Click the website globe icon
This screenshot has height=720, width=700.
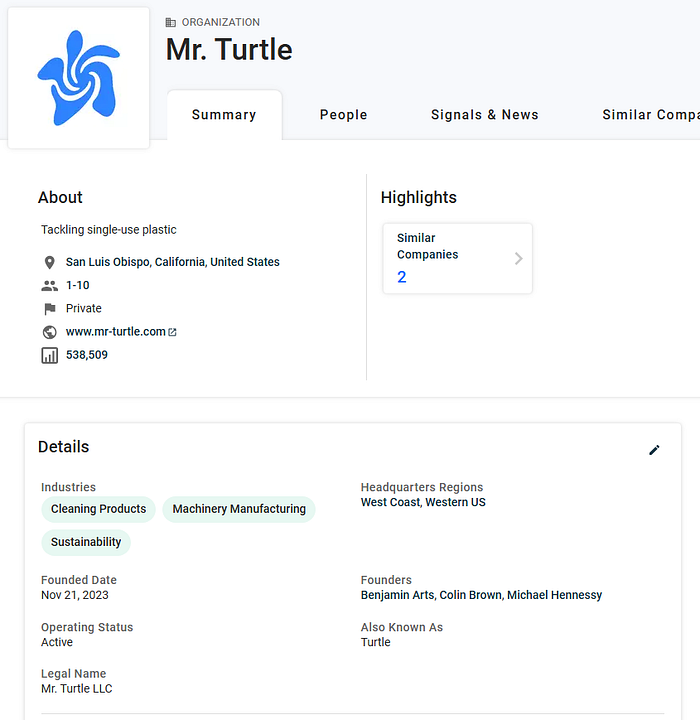50,332
